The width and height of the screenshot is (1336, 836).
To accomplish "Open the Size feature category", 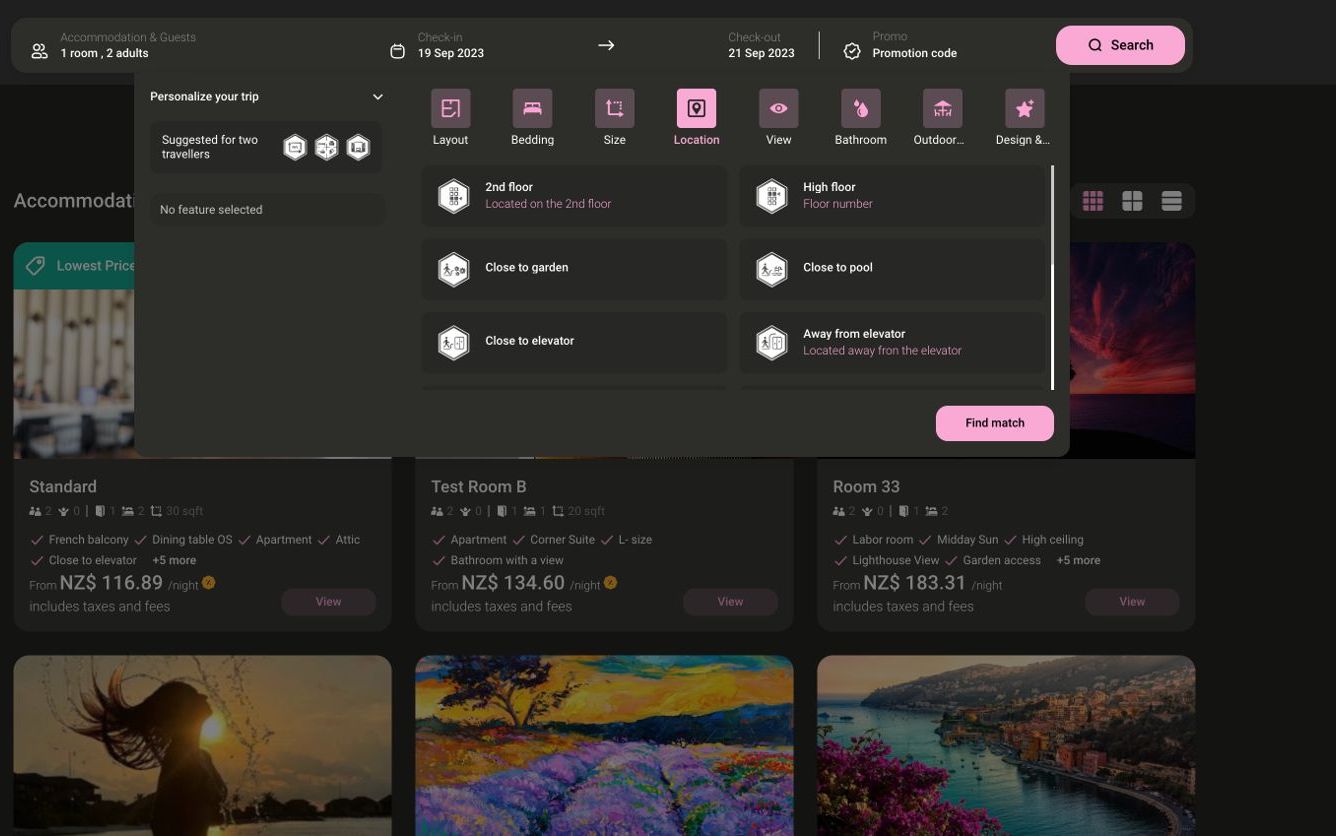I will tap(614, 118).
